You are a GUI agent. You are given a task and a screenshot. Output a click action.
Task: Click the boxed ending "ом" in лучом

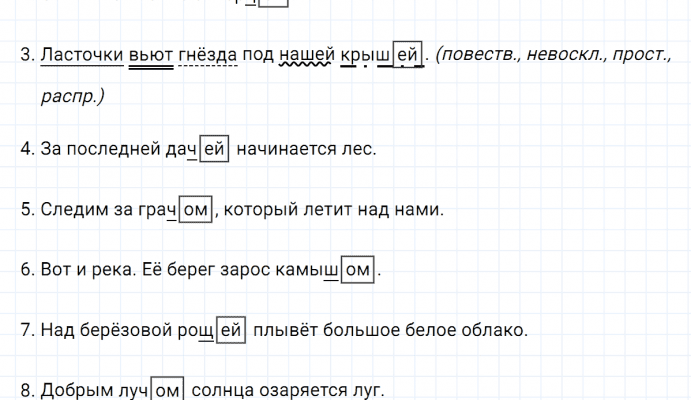pyautogui.click(x=168, y=390)
